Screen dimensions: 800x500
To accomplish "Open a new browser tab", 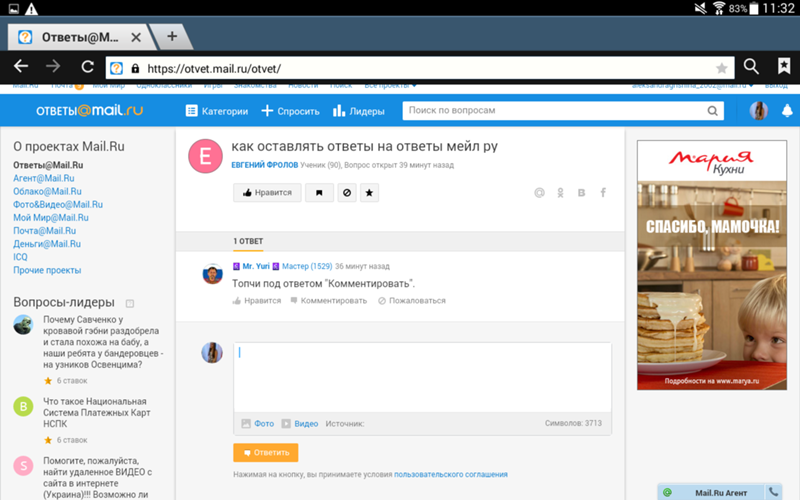I will (172, 36).
